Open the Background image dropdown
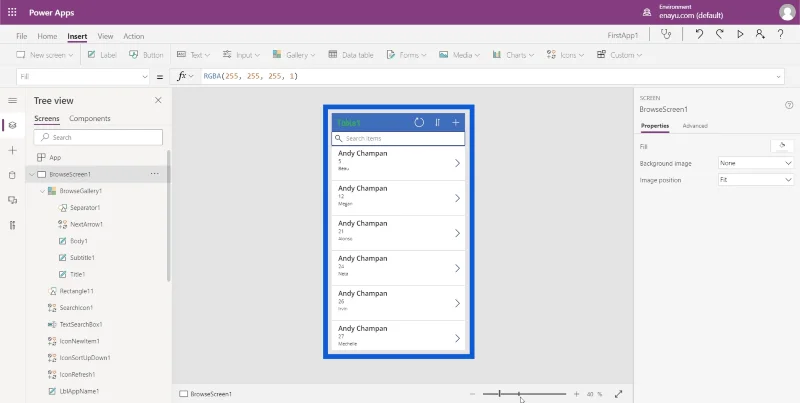 [x=756, y=163]
